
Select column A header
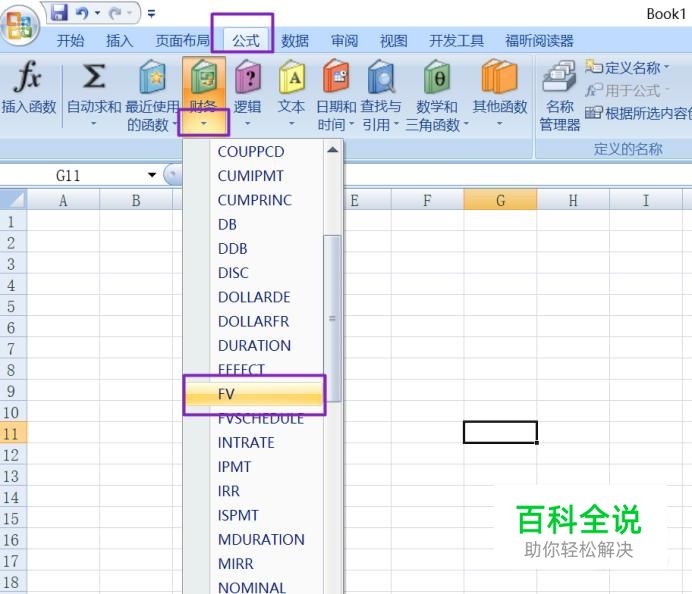pyautogui.click(x=64, y=200)
